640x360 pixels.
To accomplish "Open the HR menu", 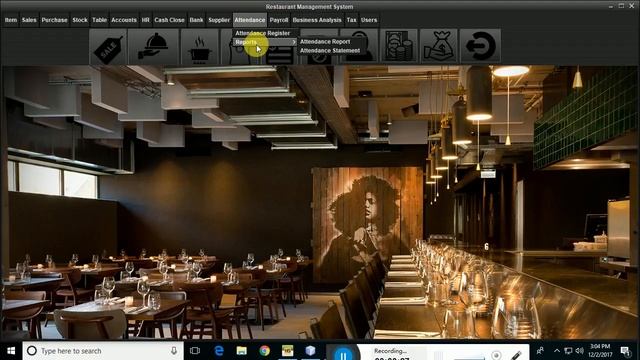I will point(146,20).
